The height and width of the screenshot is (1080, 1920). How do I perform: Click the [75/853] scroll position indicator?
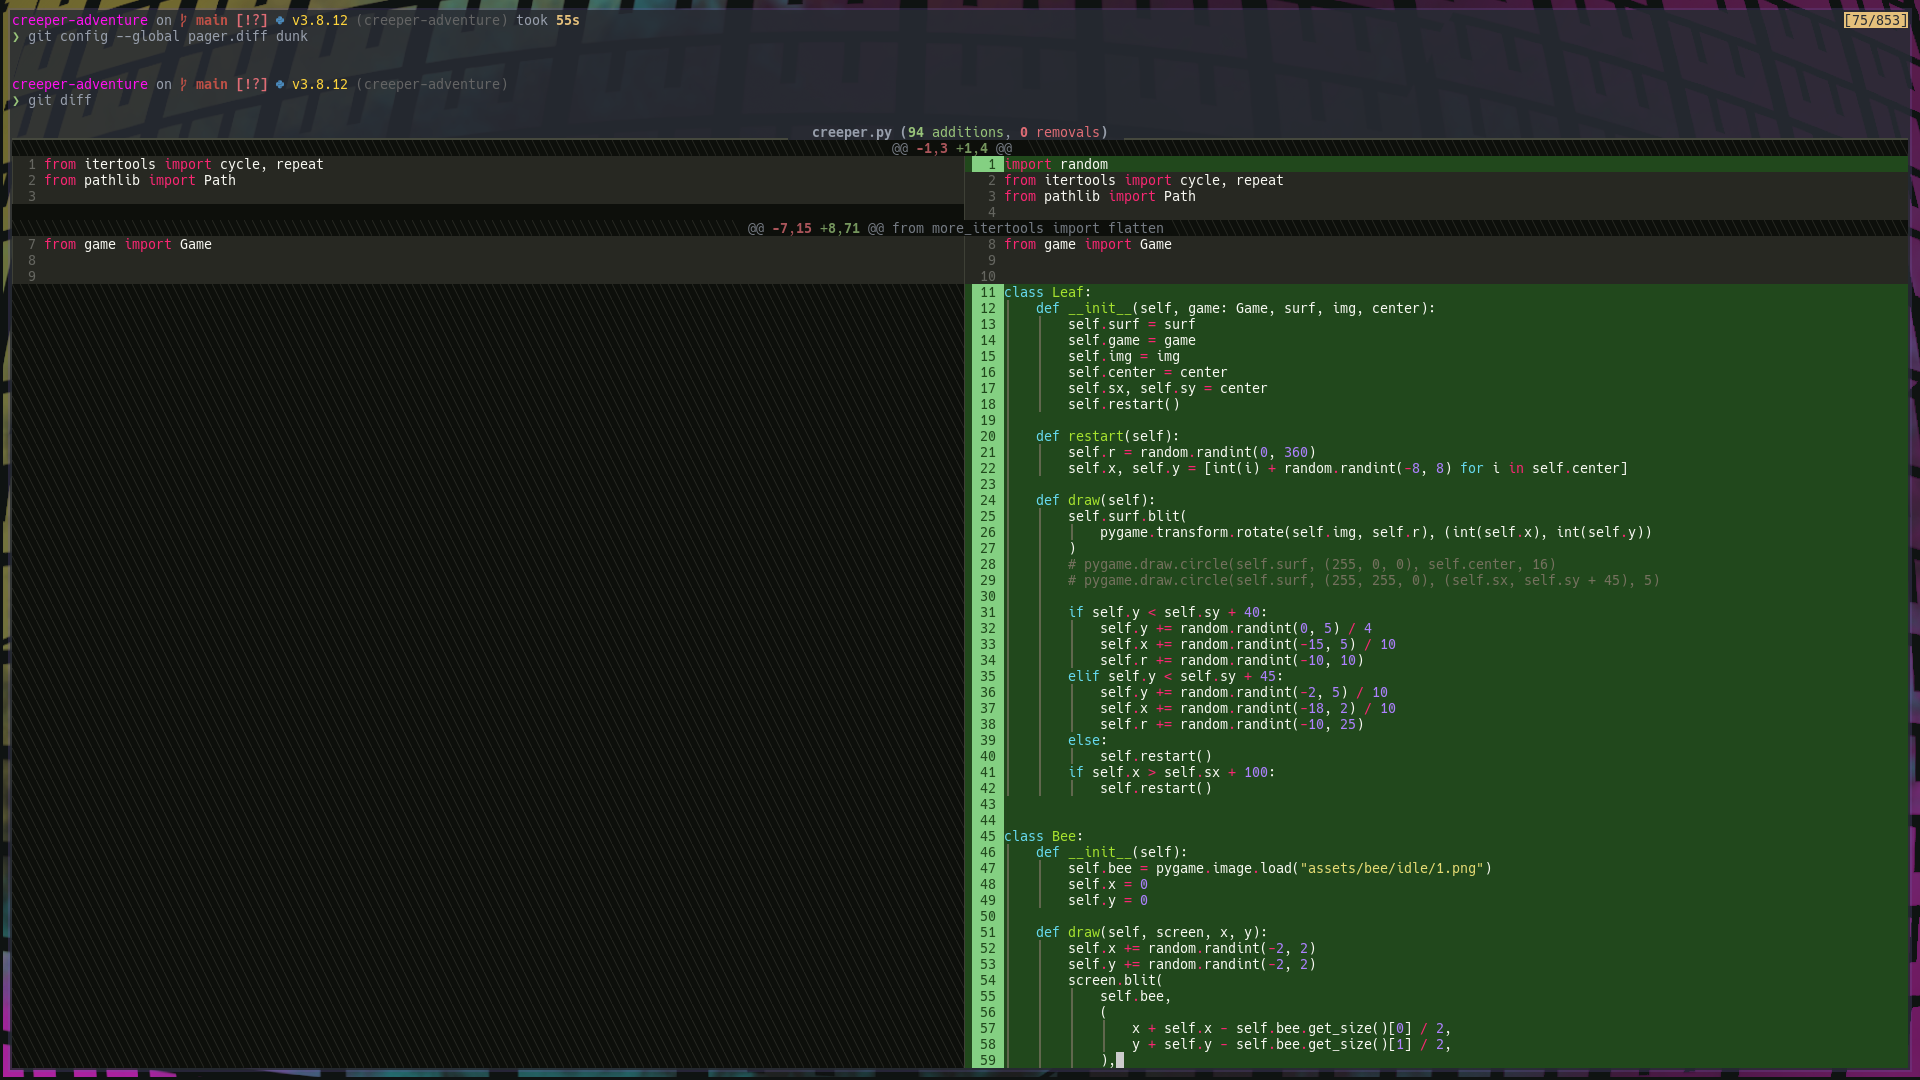tap(1875, 20)
